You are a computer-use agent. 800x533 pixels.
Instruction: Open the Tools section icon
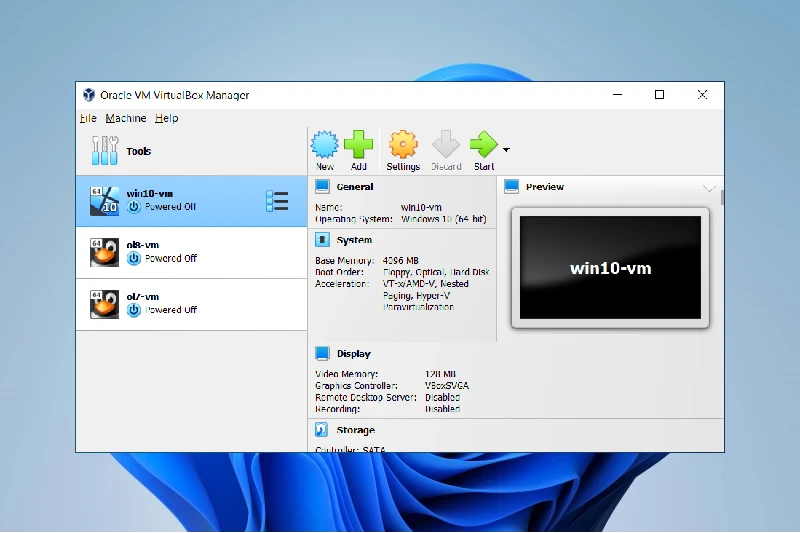pyautogui.click(x=105, y=150)
